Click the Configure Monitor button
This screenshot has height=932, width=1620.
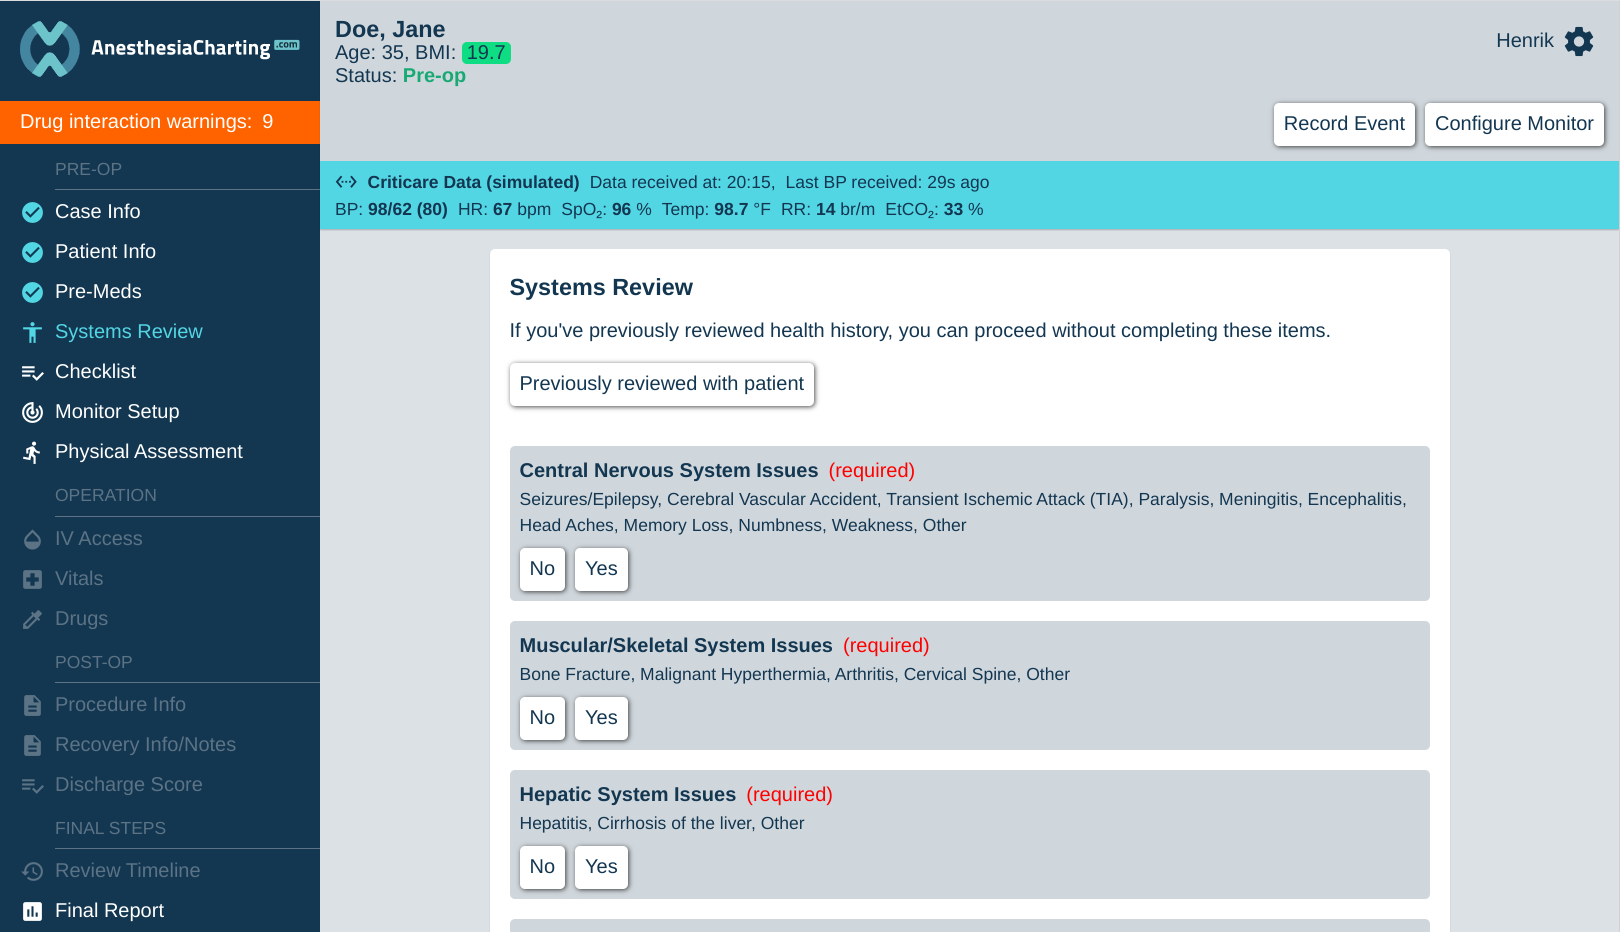tap(1514, 124)
